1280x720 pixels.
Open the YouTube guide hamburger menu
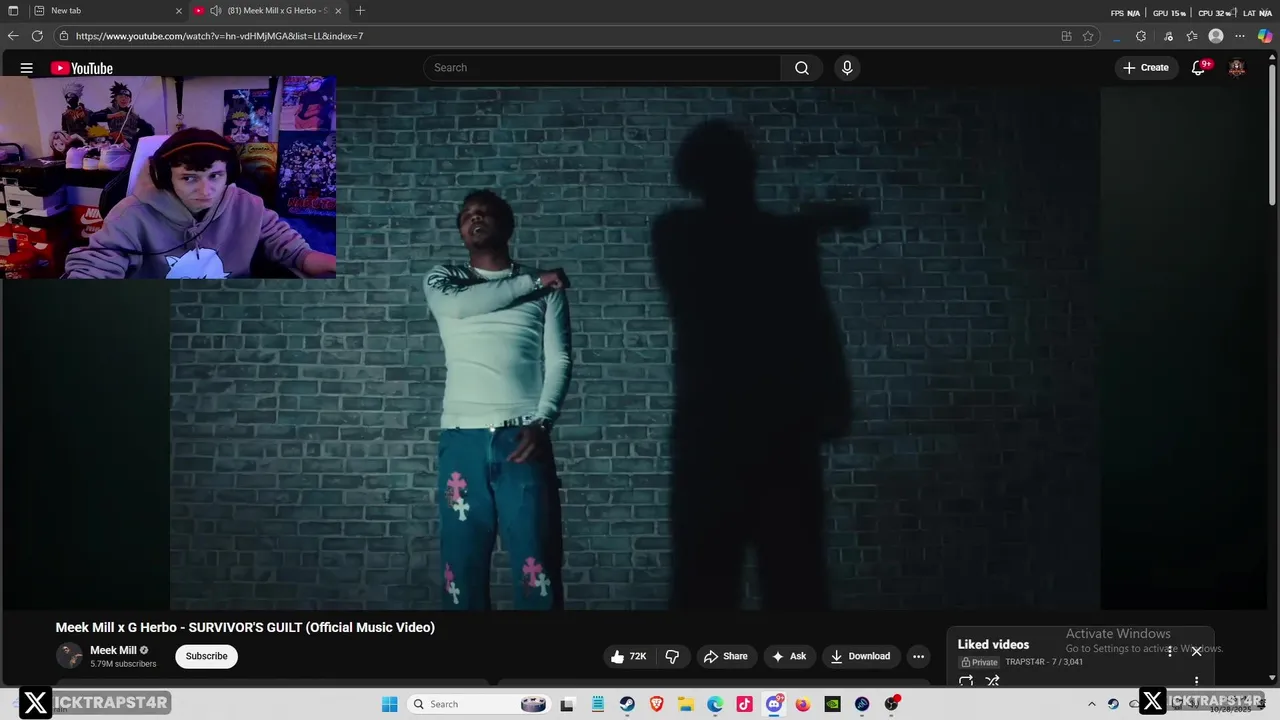tap(27, 68)
